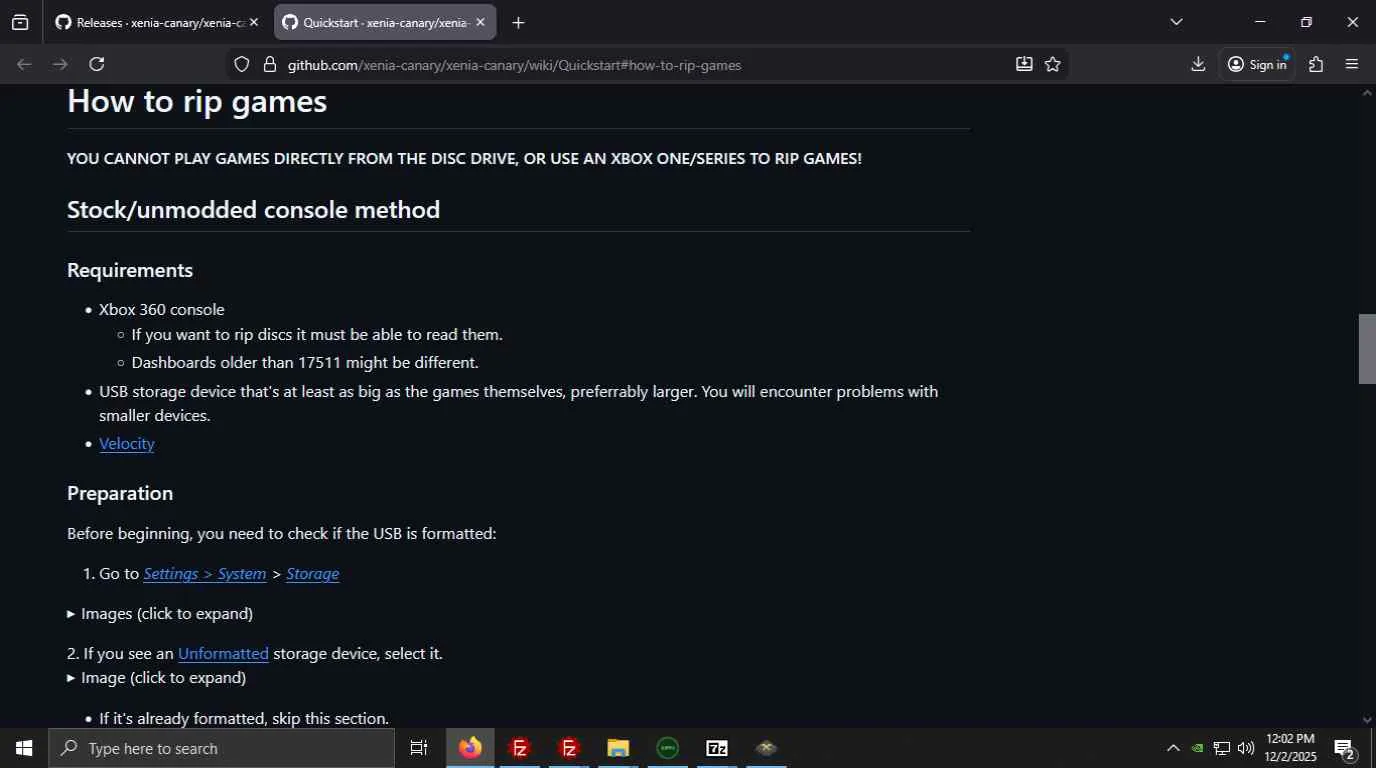1376x768 pixels.
Task: Launch 7-Zip from the taskbar
Action: [717, 748]
